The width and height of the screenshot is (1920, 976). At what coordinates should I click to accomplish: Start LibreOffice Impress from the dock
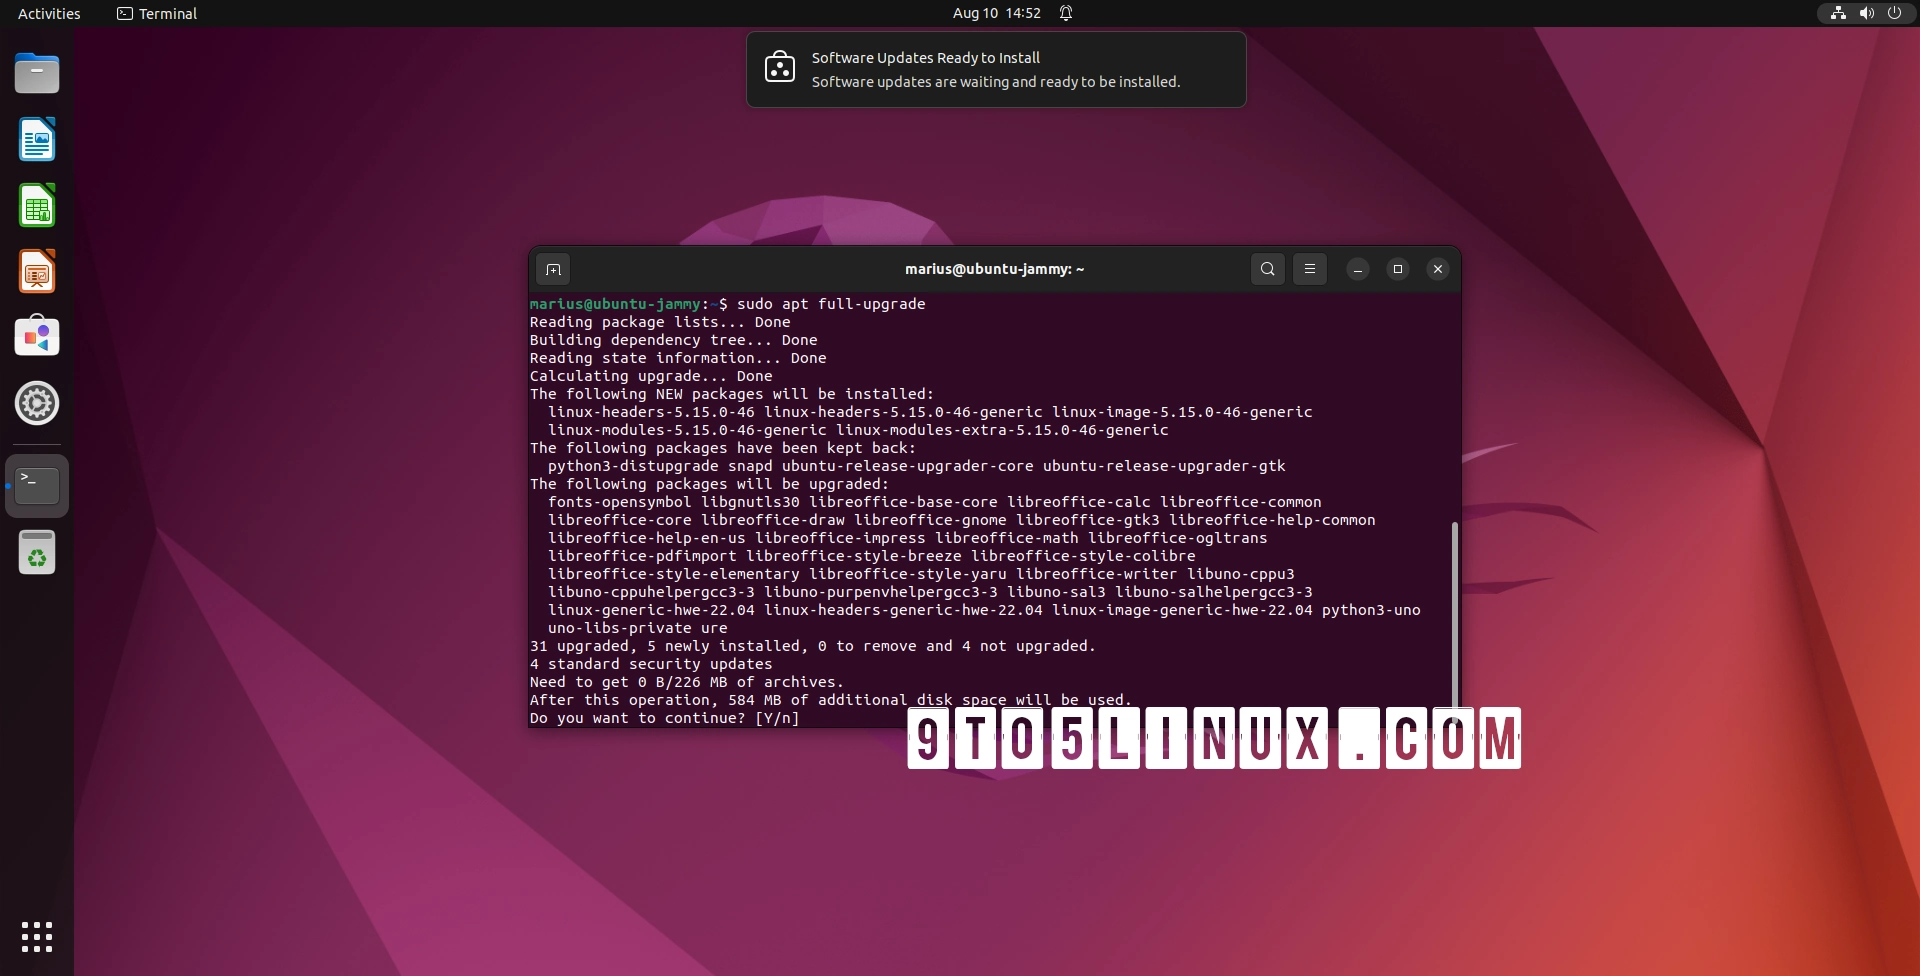[x=37, y=271]
